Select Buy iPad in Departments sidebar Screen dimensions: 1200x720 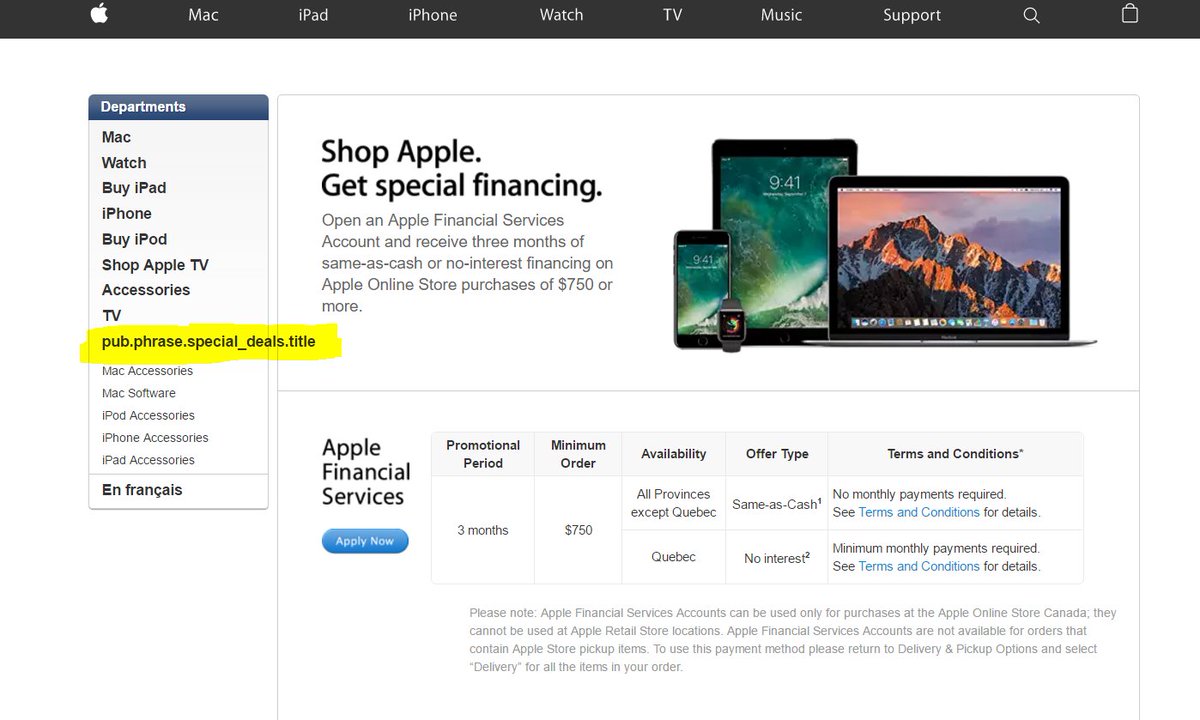[134, 188]
